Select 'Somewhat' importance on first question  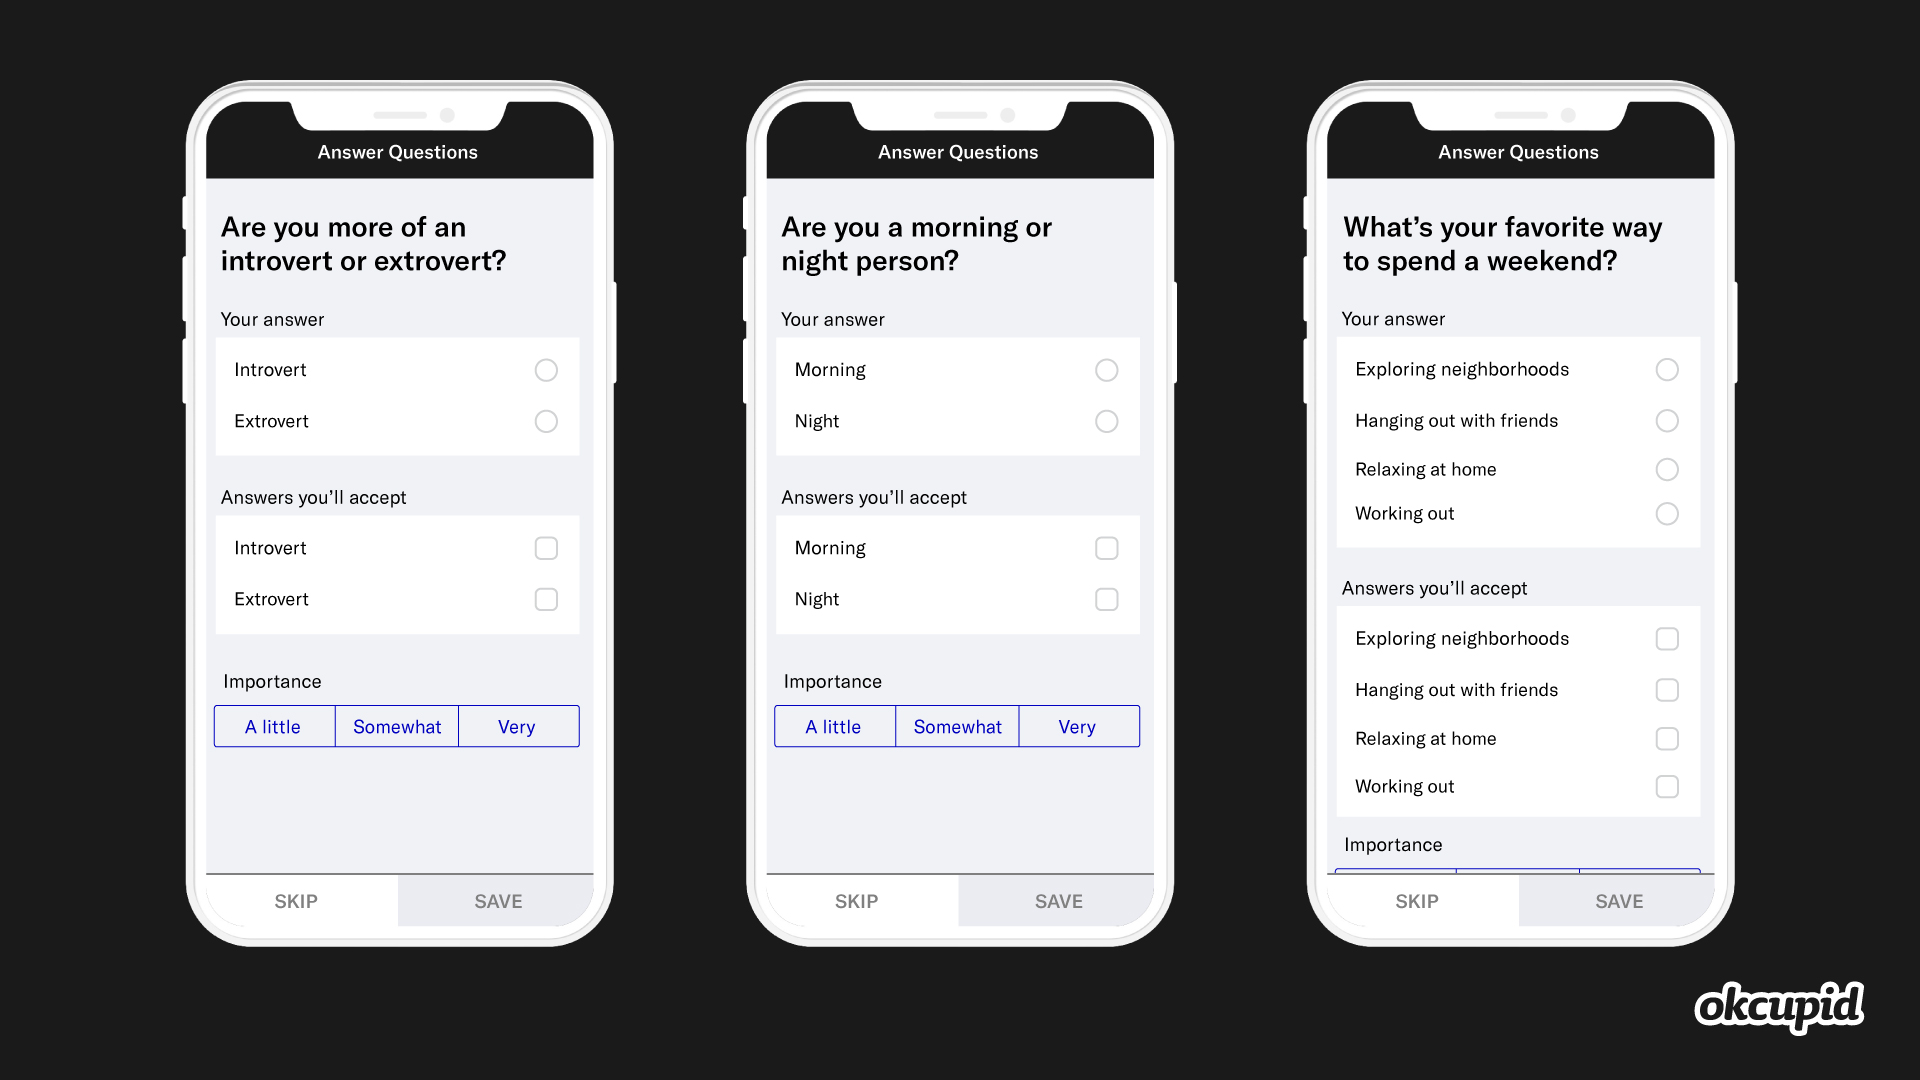[397, 725]
